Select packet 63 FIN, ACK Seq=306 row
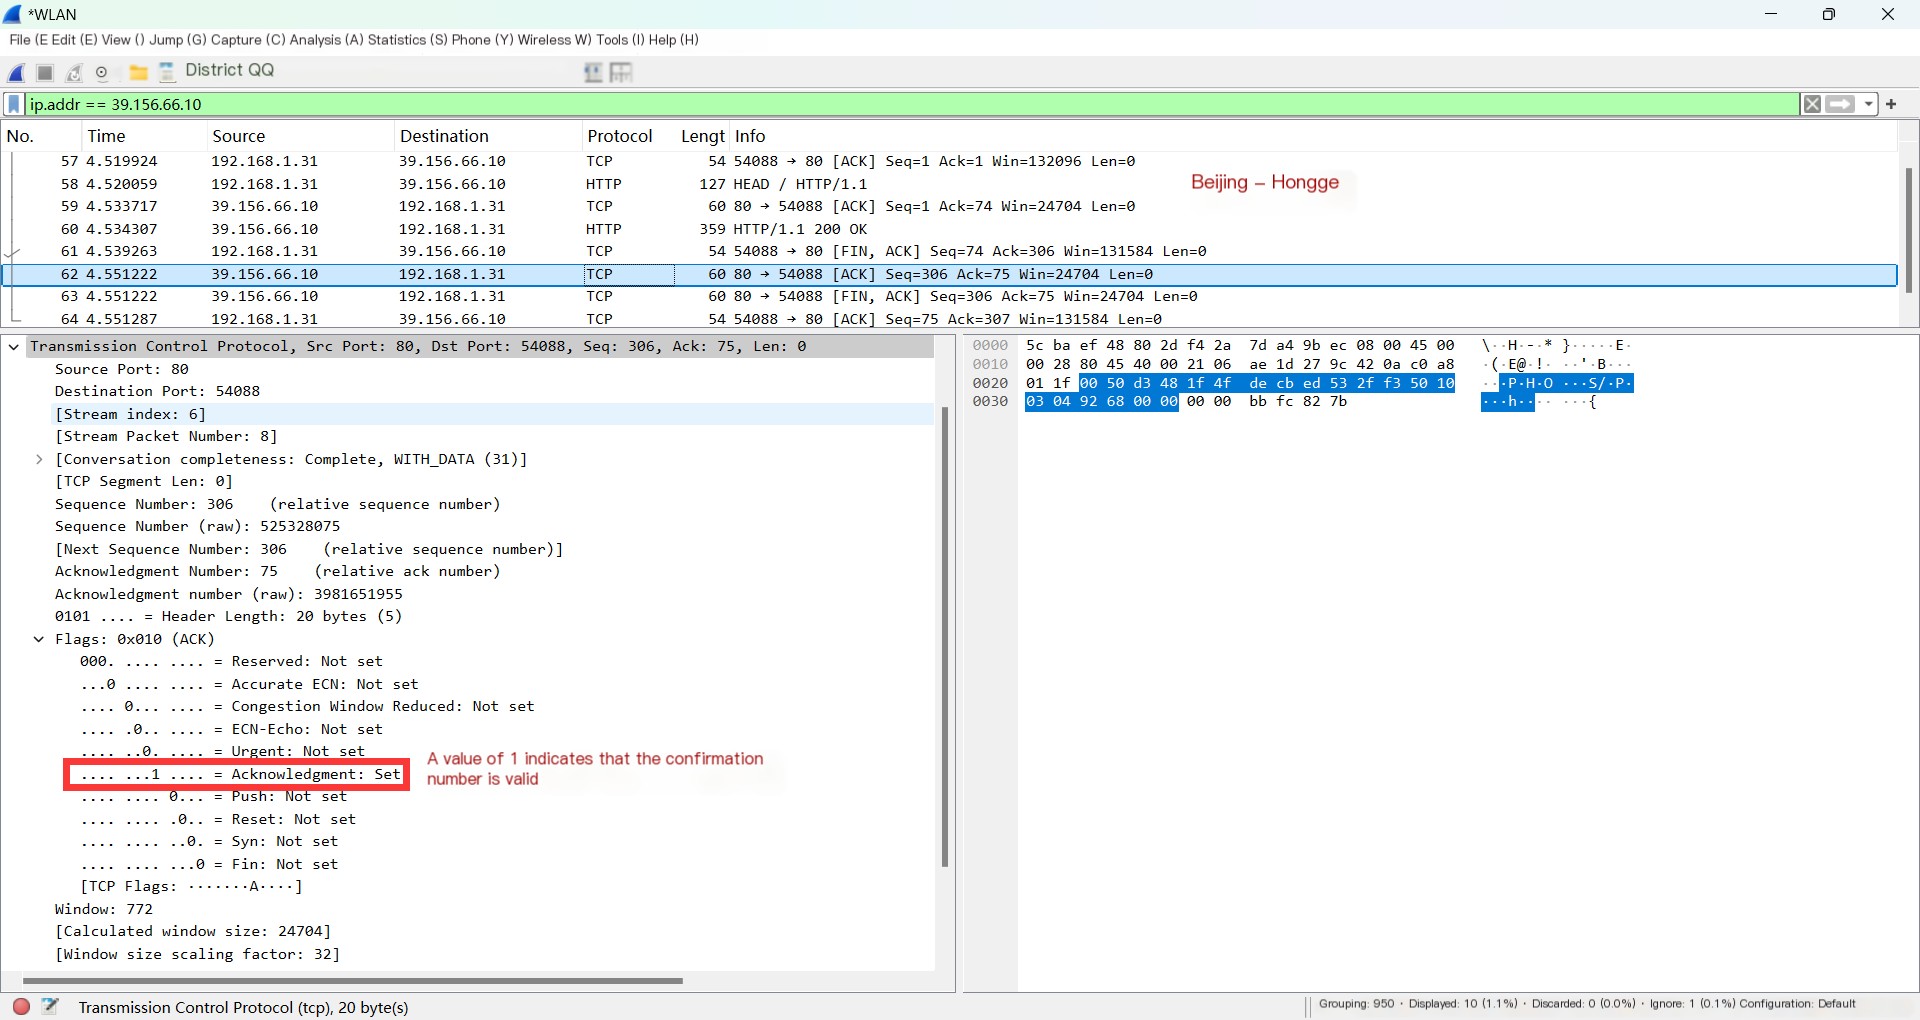Image resolution: width=1920 pixels, height=1020 pixels. (950, 297)
